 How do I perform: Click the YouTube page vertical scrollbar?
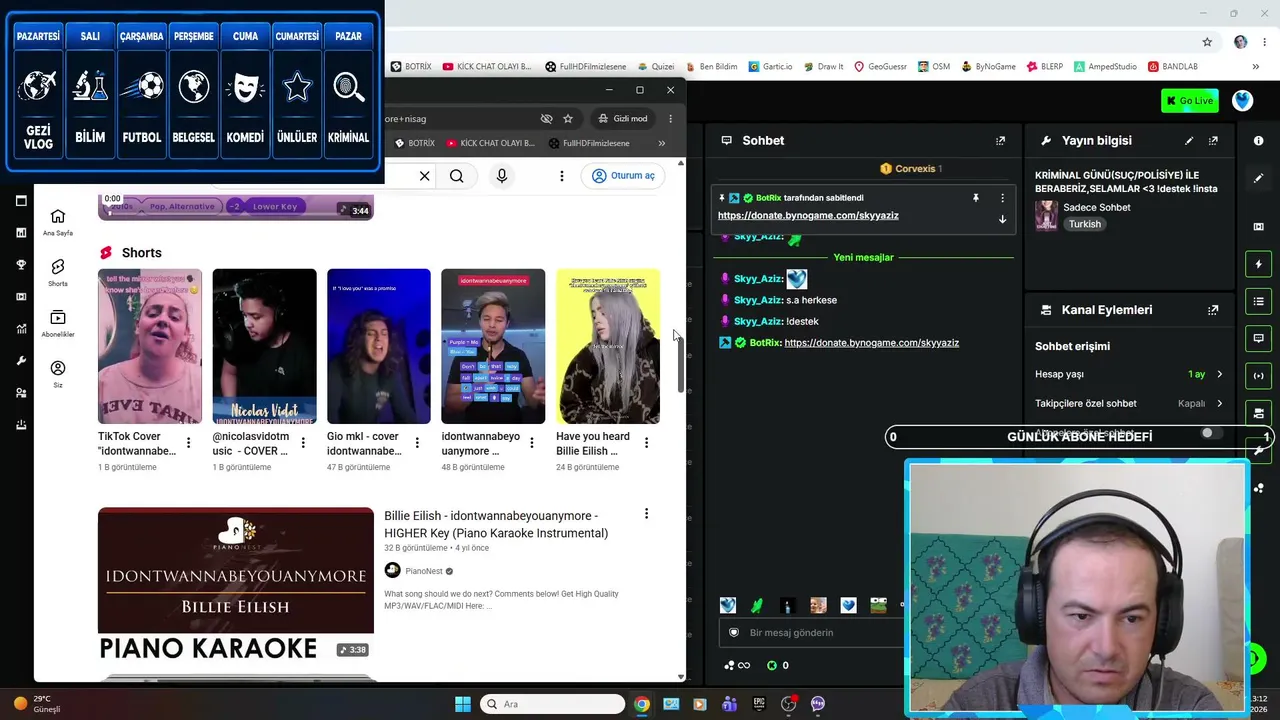[681, 362]
